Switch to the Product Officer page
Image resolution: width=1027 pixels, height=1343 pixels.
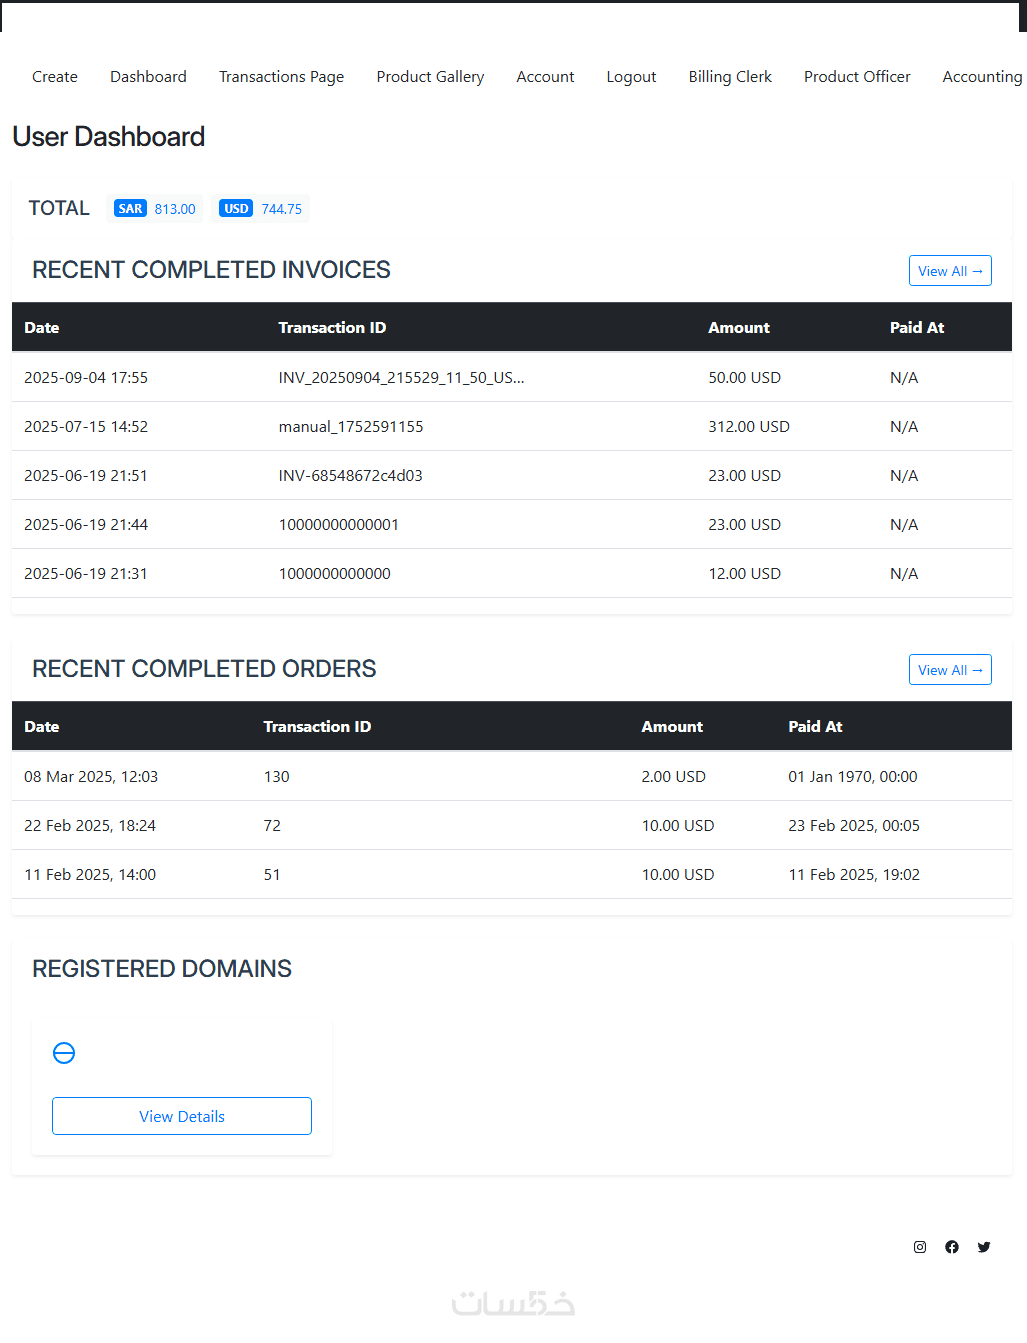coord(857,77)
